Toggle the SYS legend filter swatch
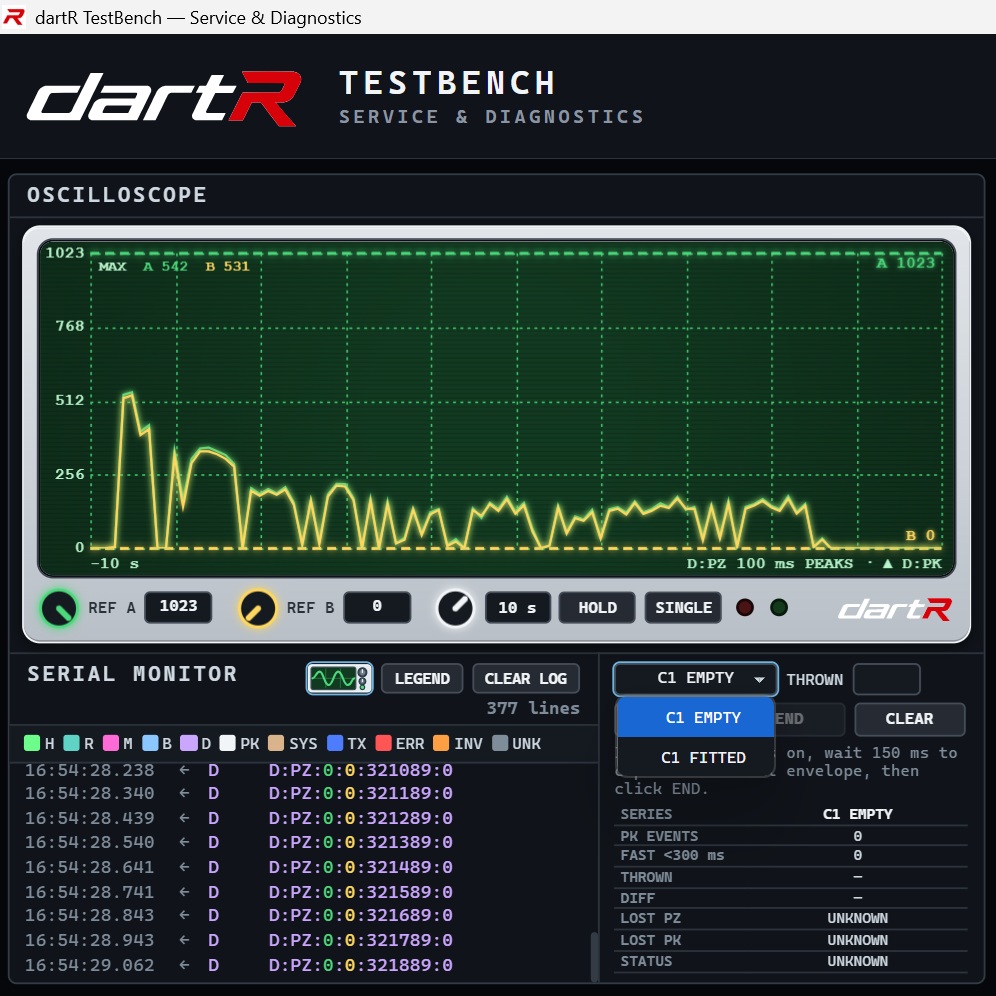The height and width of the screenshot is (996, 996). (276, 743)
